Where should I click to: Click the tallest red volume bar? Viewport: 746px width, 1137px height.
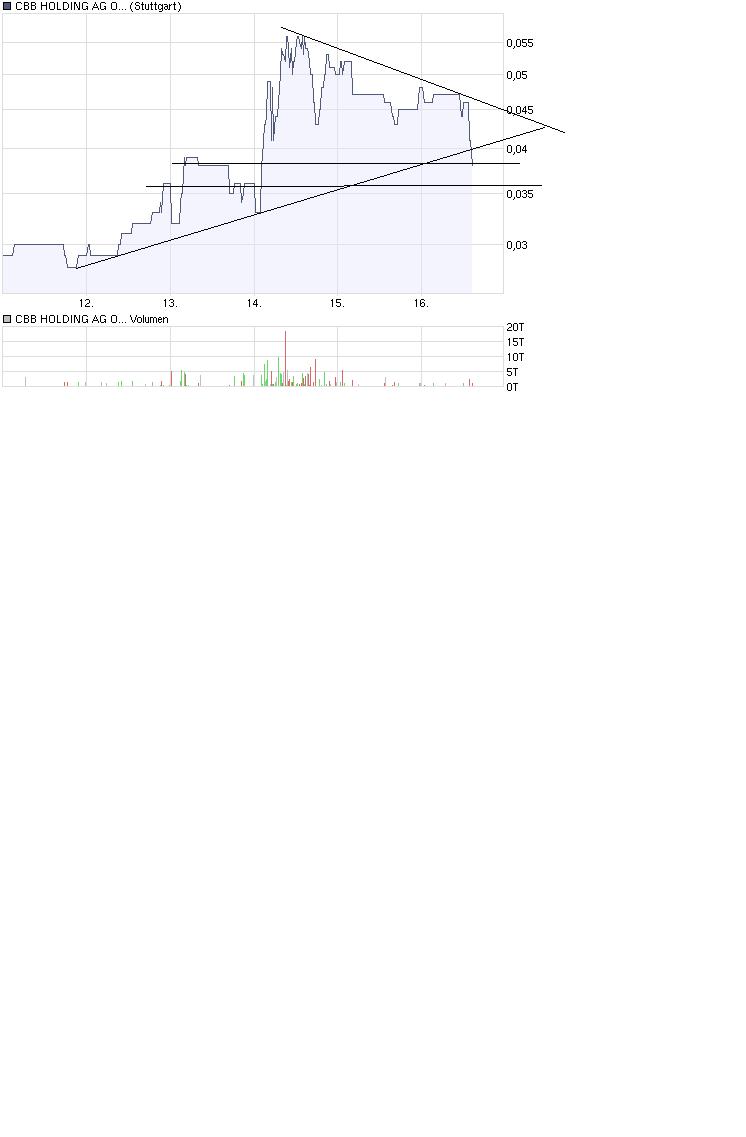pyautogui.click(x=285, y=358)
